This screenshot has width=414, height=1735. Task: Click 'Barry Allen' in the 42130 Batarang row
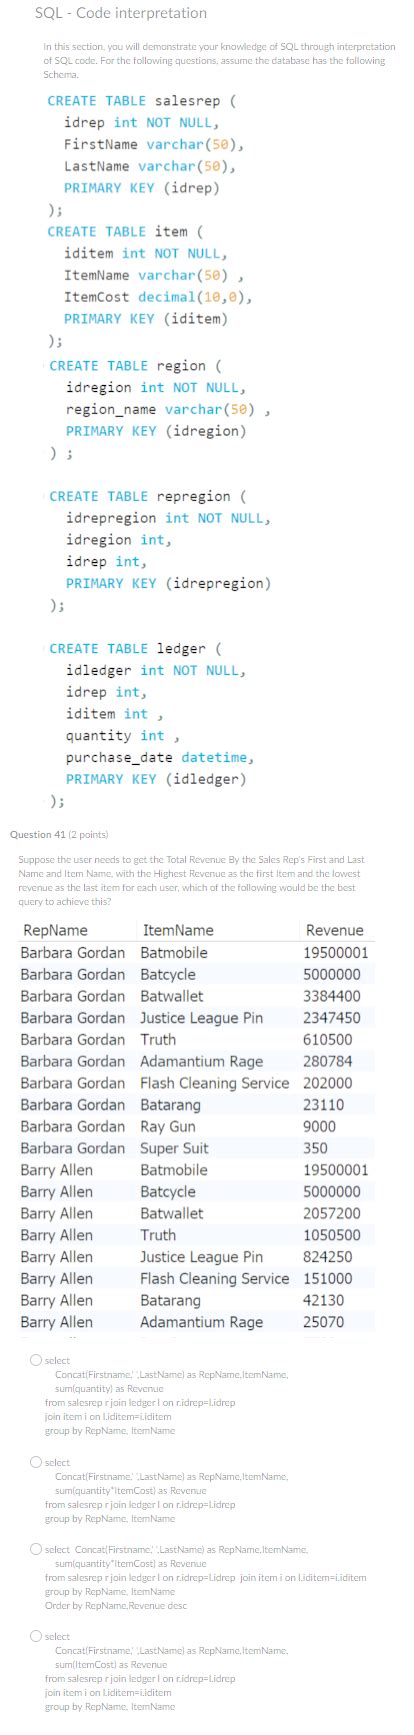[x=57, y=1300]
